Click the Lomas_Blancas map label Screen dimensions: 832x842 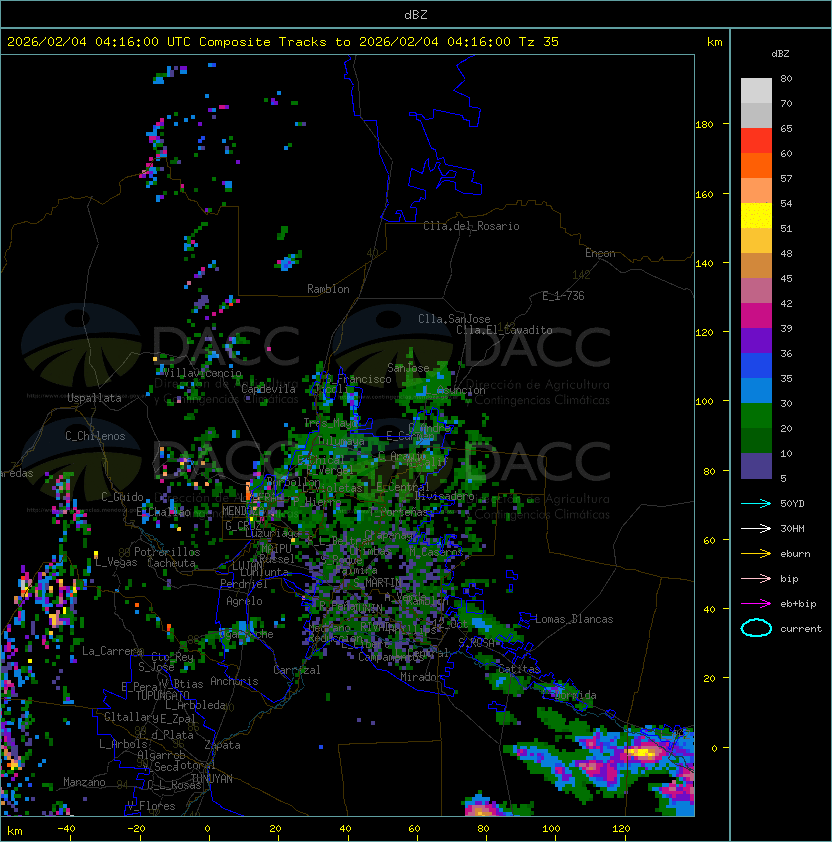pos(574,619)
